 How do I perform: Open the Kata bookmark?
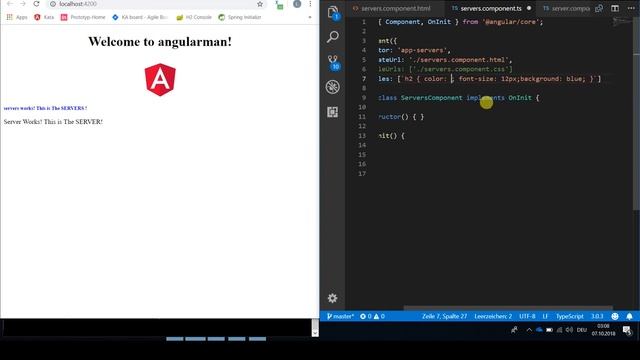44,17
